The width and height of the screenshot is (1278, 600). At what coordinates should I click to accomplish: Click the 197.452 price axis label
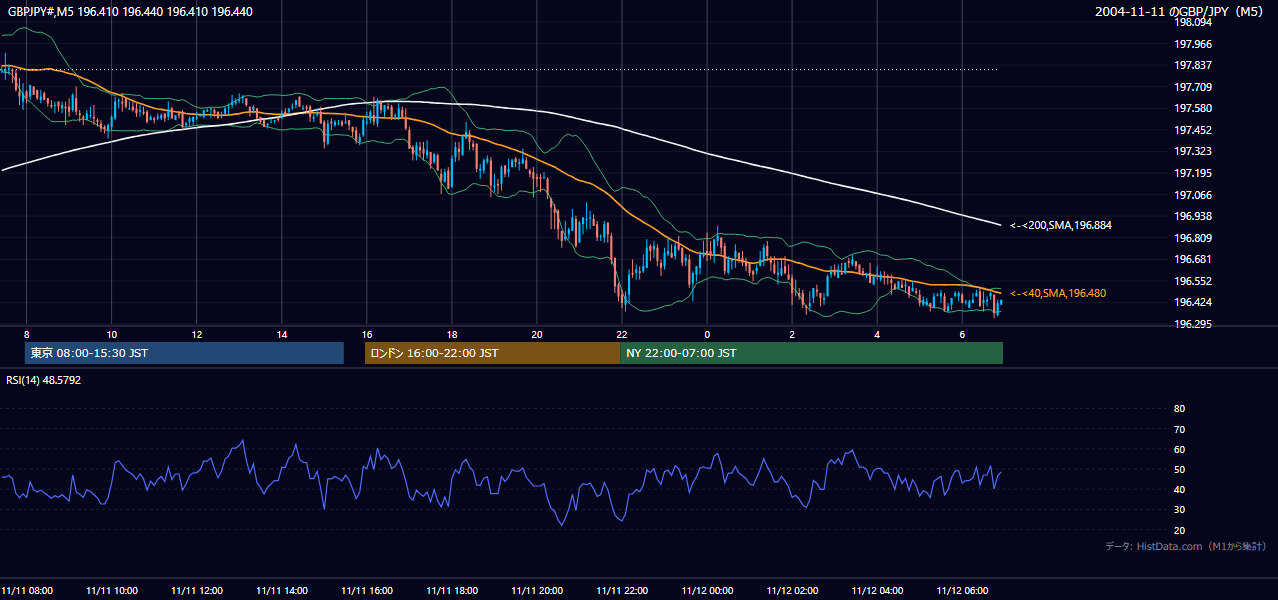point(1193,130)
